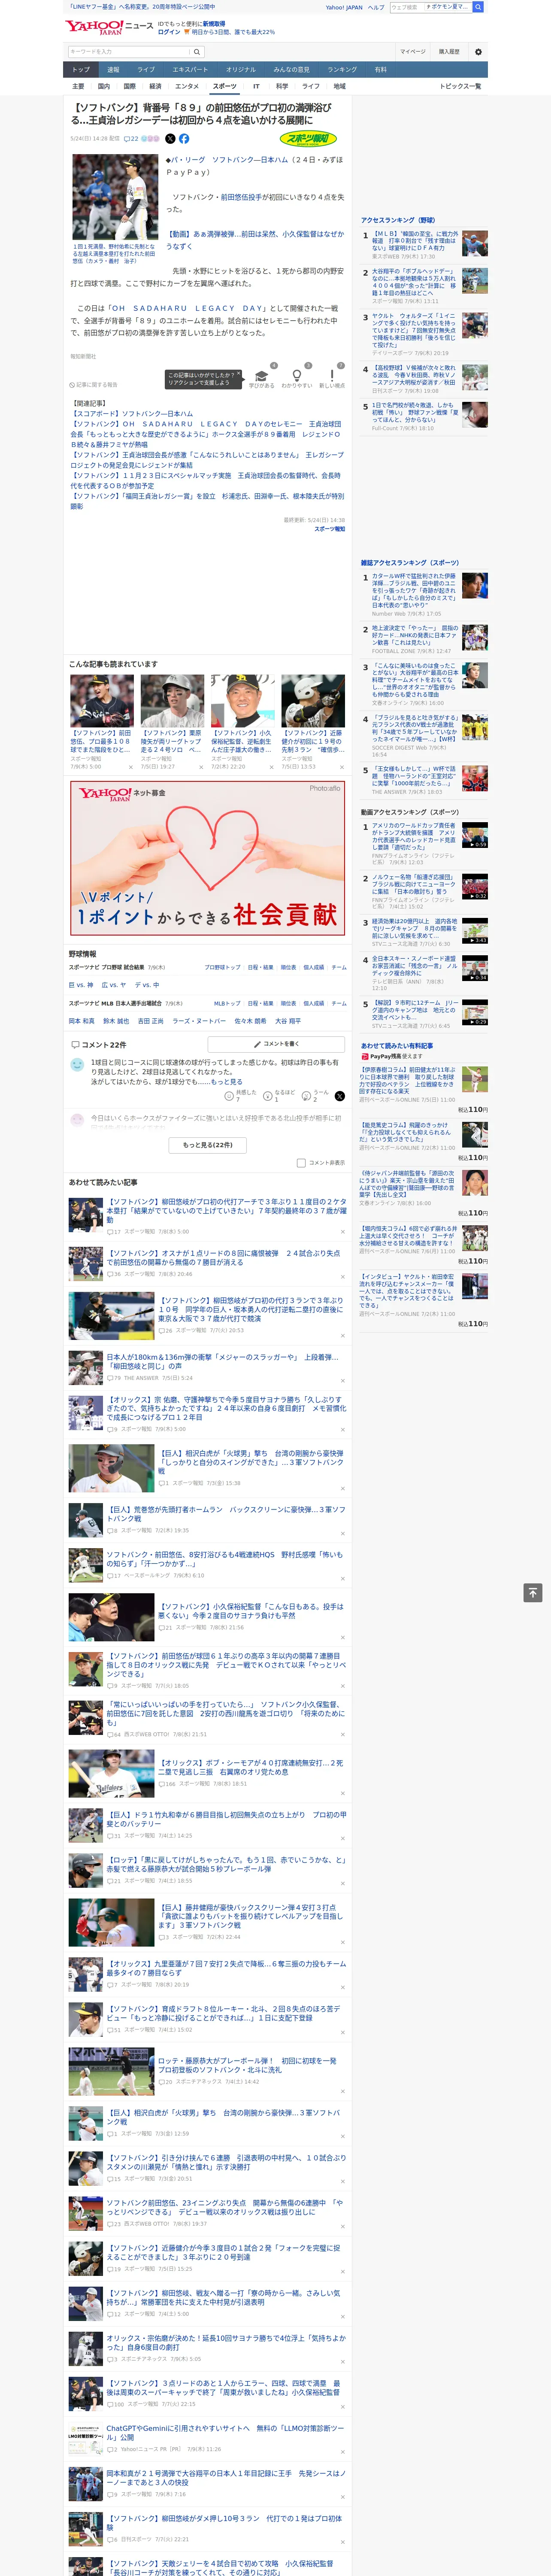
Task: Click the Yahoo! ネット募金 社会貢献 banner
Action: (x=208, y=858)
